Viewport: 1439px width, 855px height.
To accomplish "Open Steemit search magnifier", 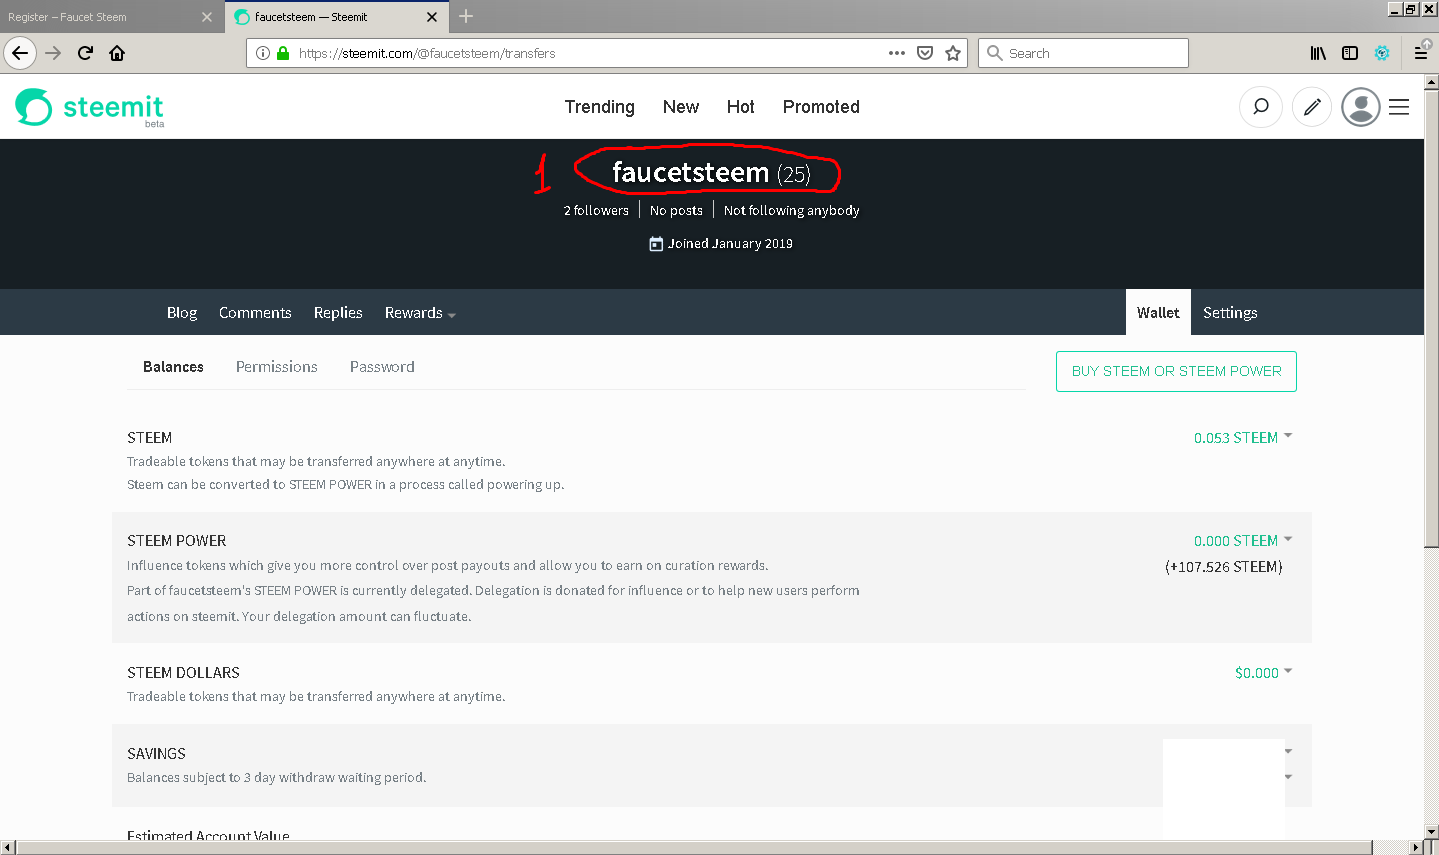I will click(x=1261, y=107).
